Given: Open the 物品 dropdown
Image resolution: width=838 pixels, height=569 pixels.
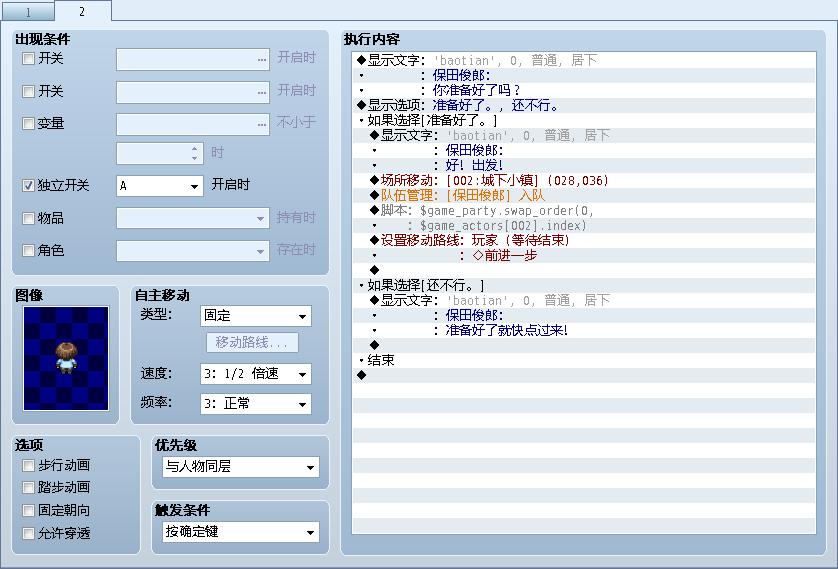Looking at the screenshot, I should (193, 218).
